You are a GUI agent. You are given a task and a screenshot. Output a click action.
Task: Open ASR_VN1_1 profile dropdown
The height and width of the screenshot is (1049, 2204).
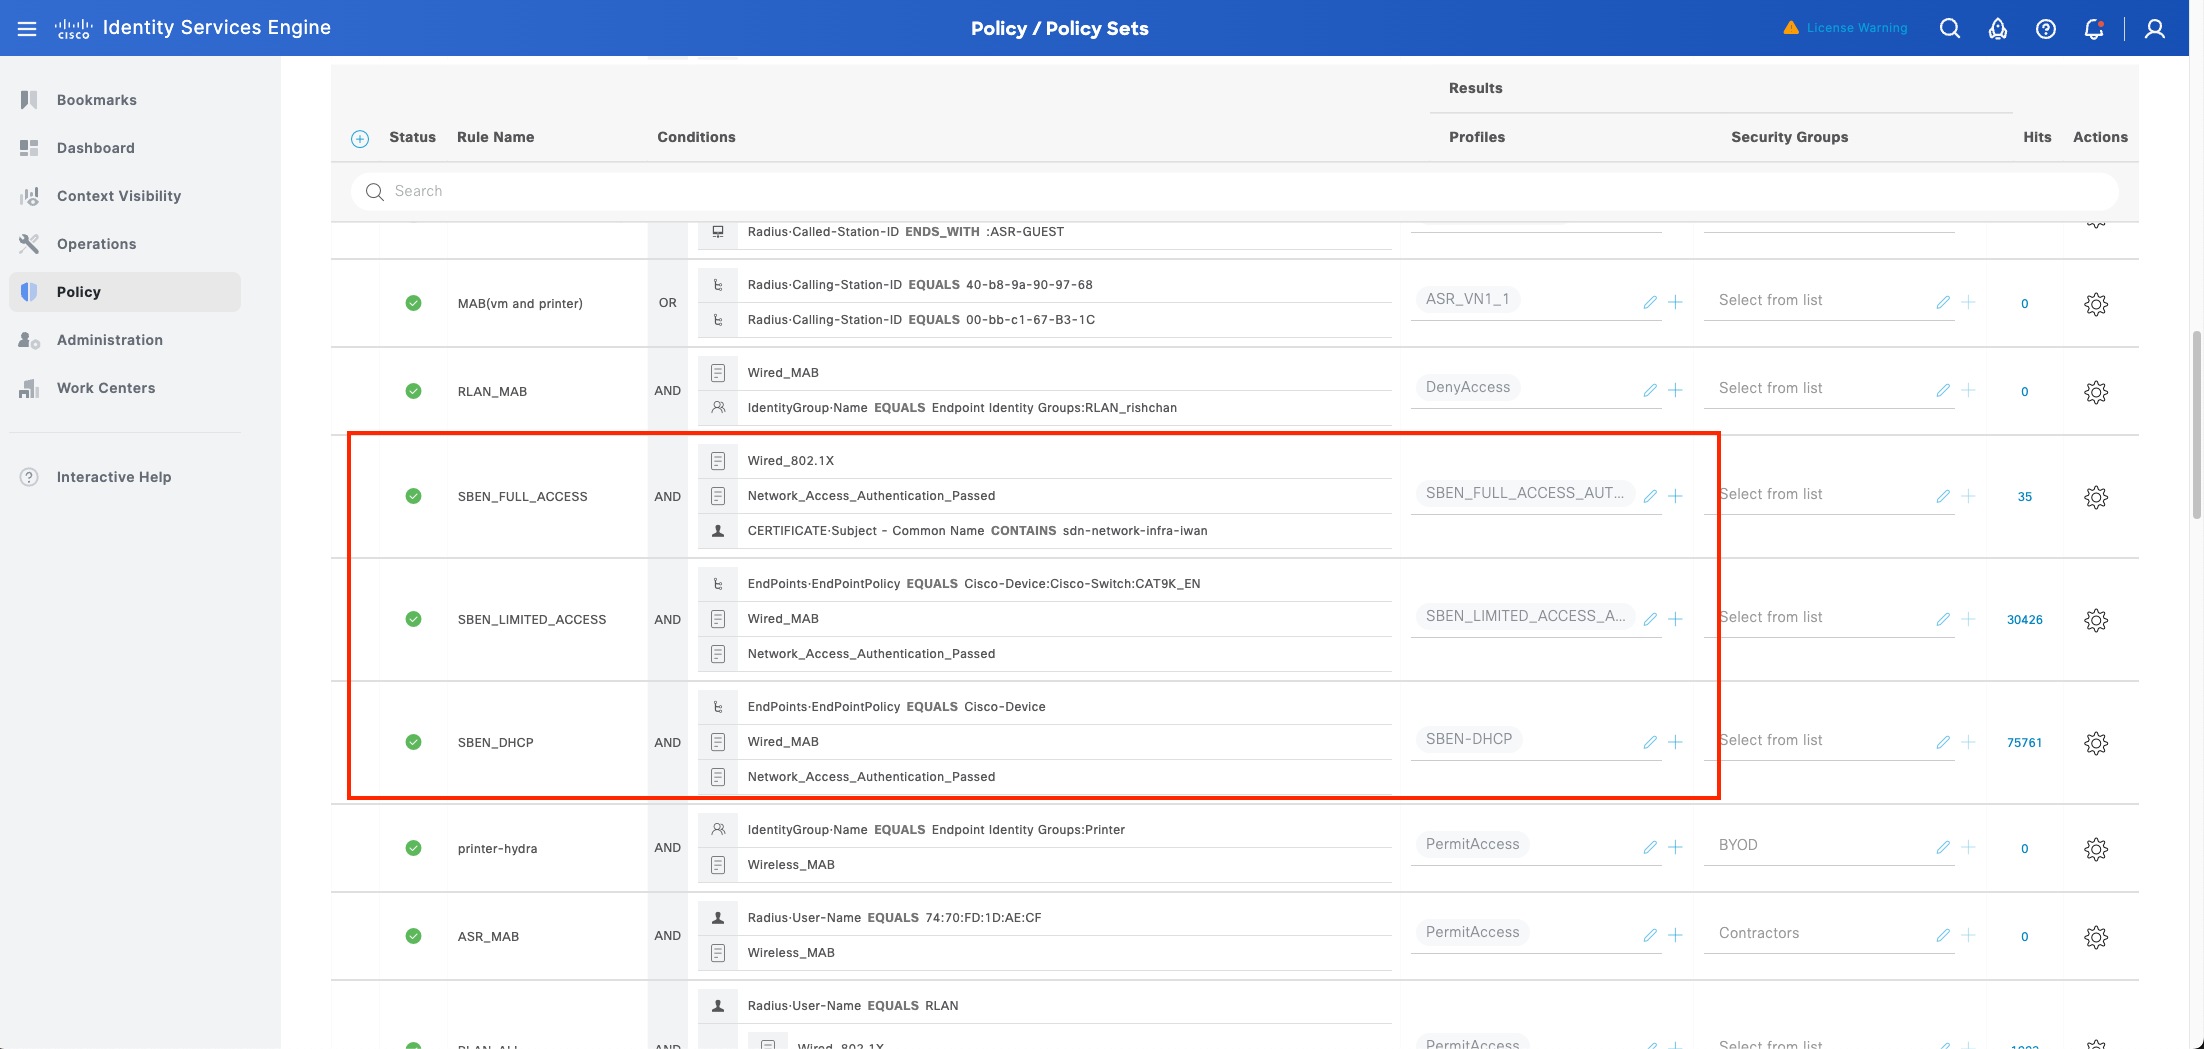[x=1520, y=299]
